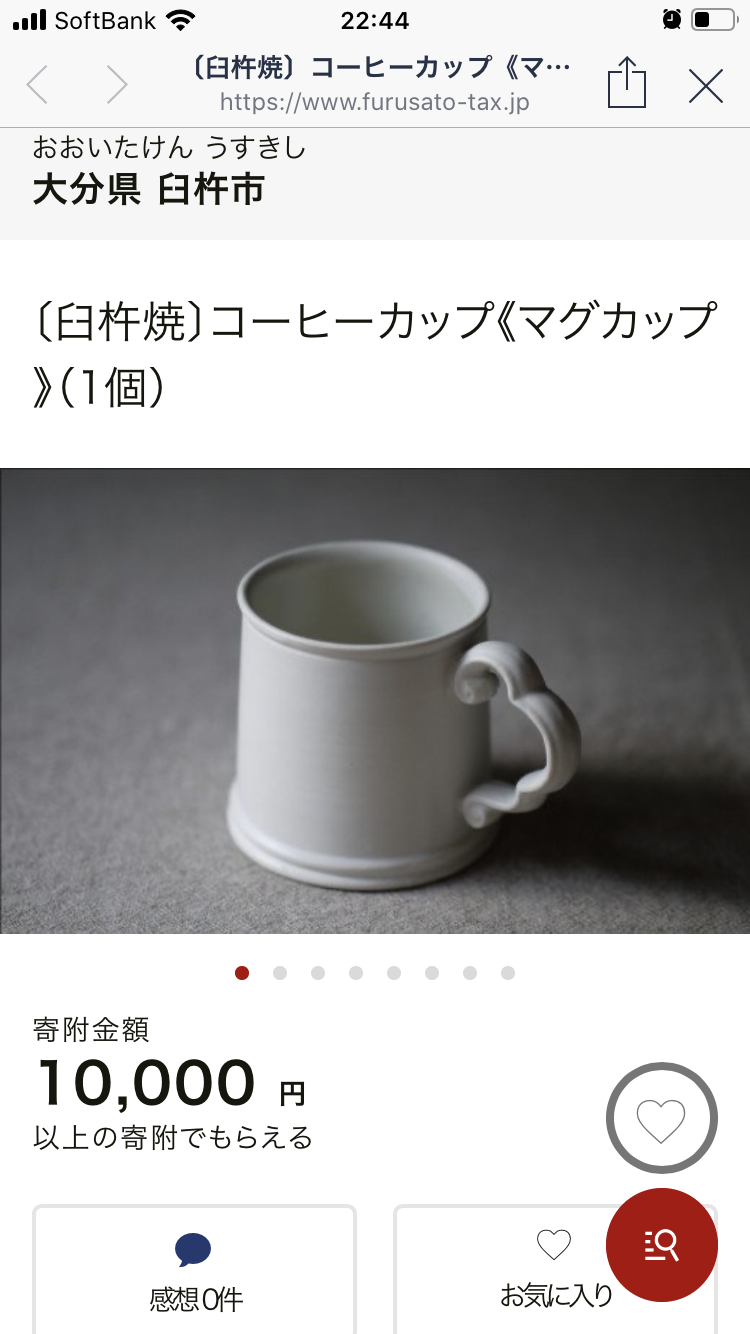Select the sixth carousel dot
The height and width of the screenshot is (1334, 750).
[x=432, y=973]
